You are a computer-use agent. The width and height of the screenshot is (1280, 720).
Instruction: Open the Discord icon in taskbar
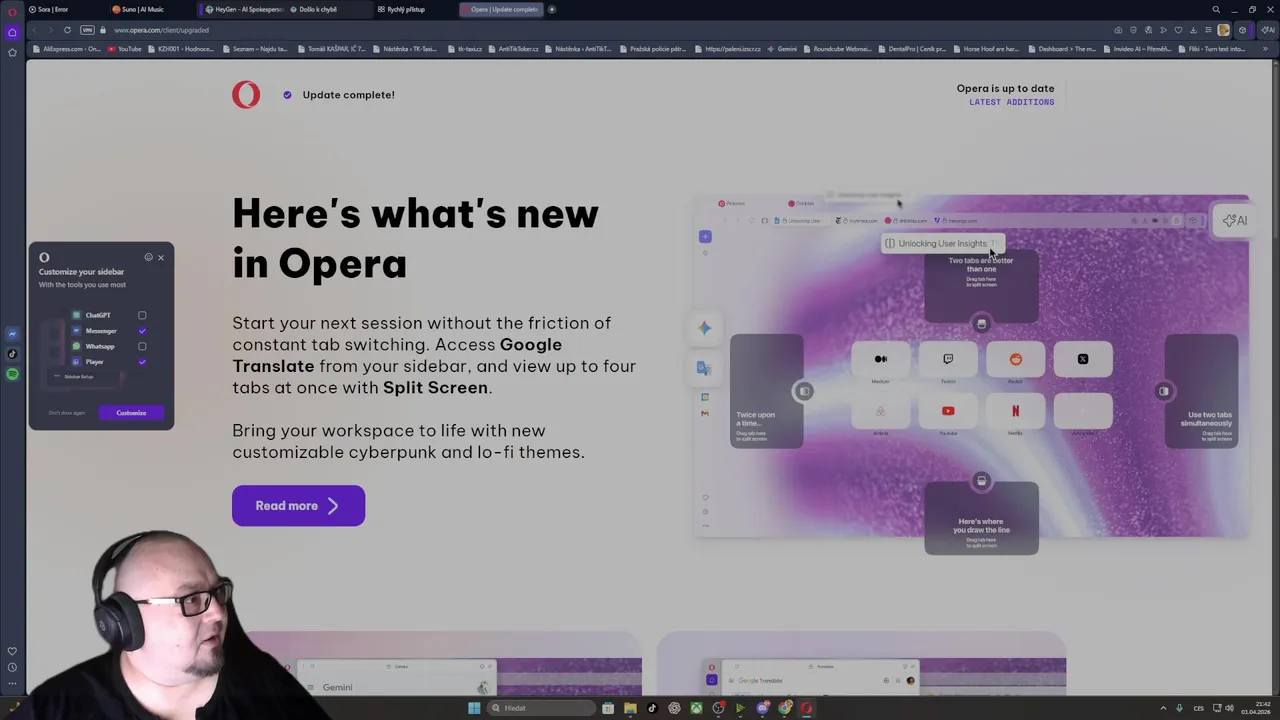[x=763, y=708]
